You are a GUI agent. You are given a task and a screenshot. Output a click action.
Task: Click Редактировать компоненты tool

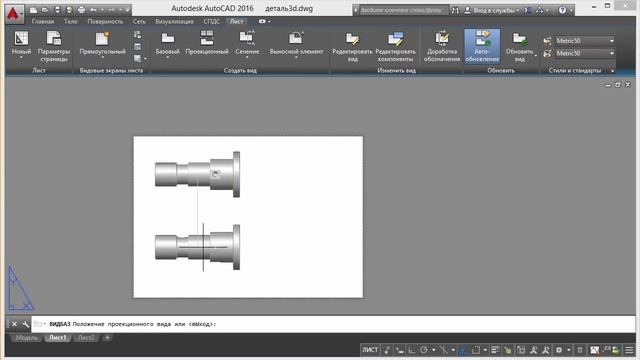pyautogui.click(x=396, y=47)
